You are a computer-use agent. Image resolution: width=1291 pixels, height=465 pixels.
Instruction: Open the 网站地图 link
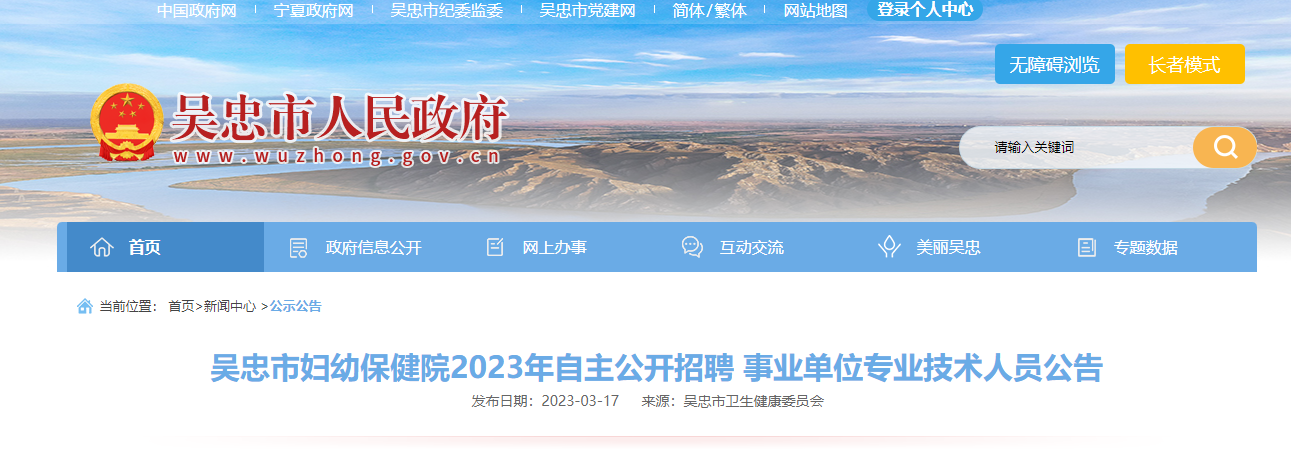click(815, 11)
